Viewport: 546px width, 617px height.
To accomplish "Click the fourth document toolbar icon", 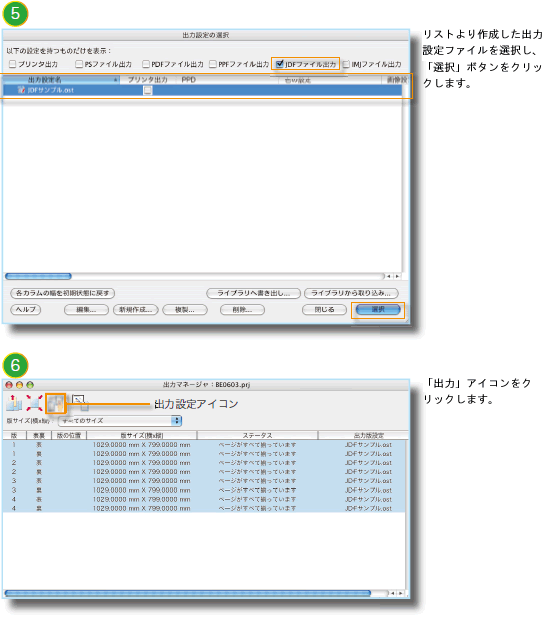I will tap(80, 403).
